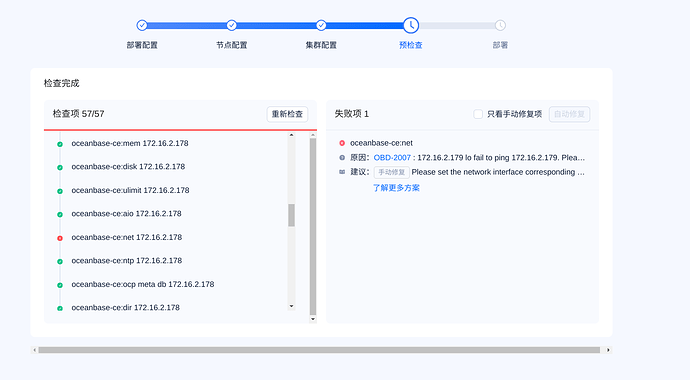Click the 手动修复 tag
Screen dimensions: 690x380
coord(392,172)
